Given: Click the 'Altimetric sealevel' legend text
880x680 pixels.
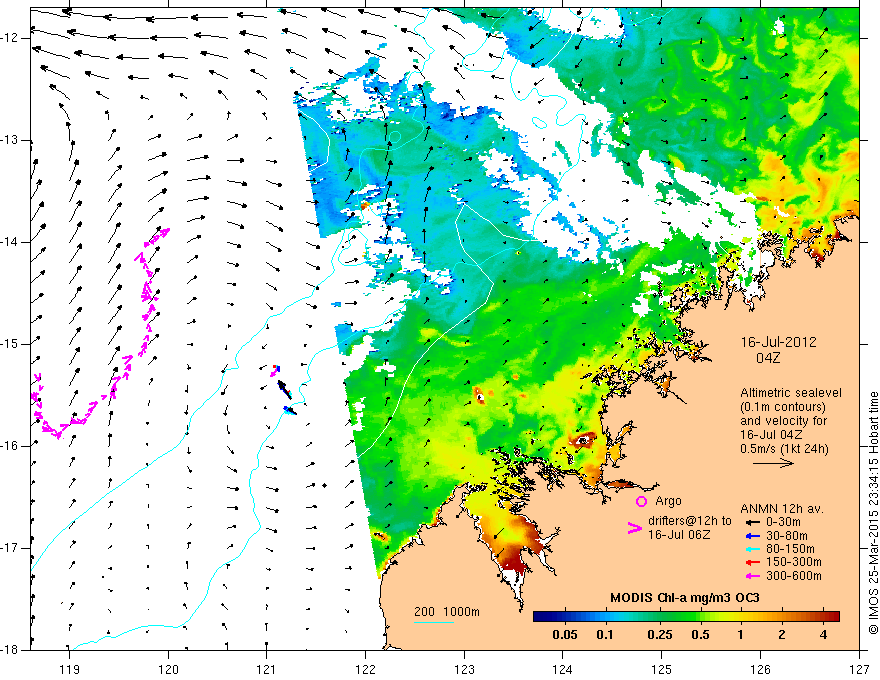Looking at the screenshot, I should click(791, 393).
